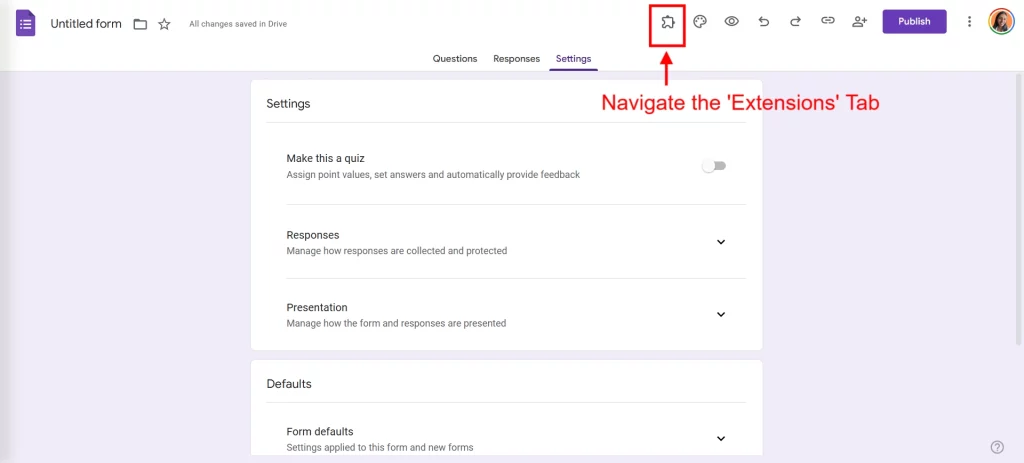
Task: Move form using folder icon
Action: [140, 24]
